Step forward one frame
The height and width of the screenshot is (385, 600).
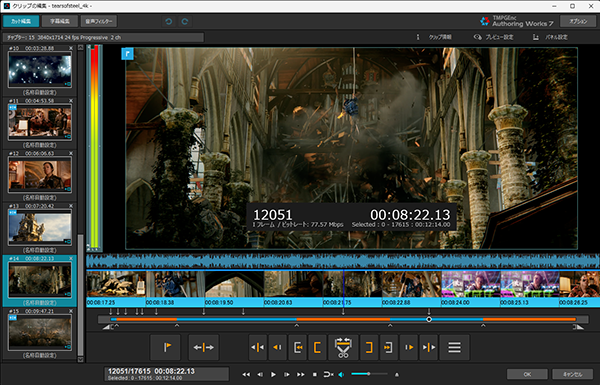pos(287,374)
